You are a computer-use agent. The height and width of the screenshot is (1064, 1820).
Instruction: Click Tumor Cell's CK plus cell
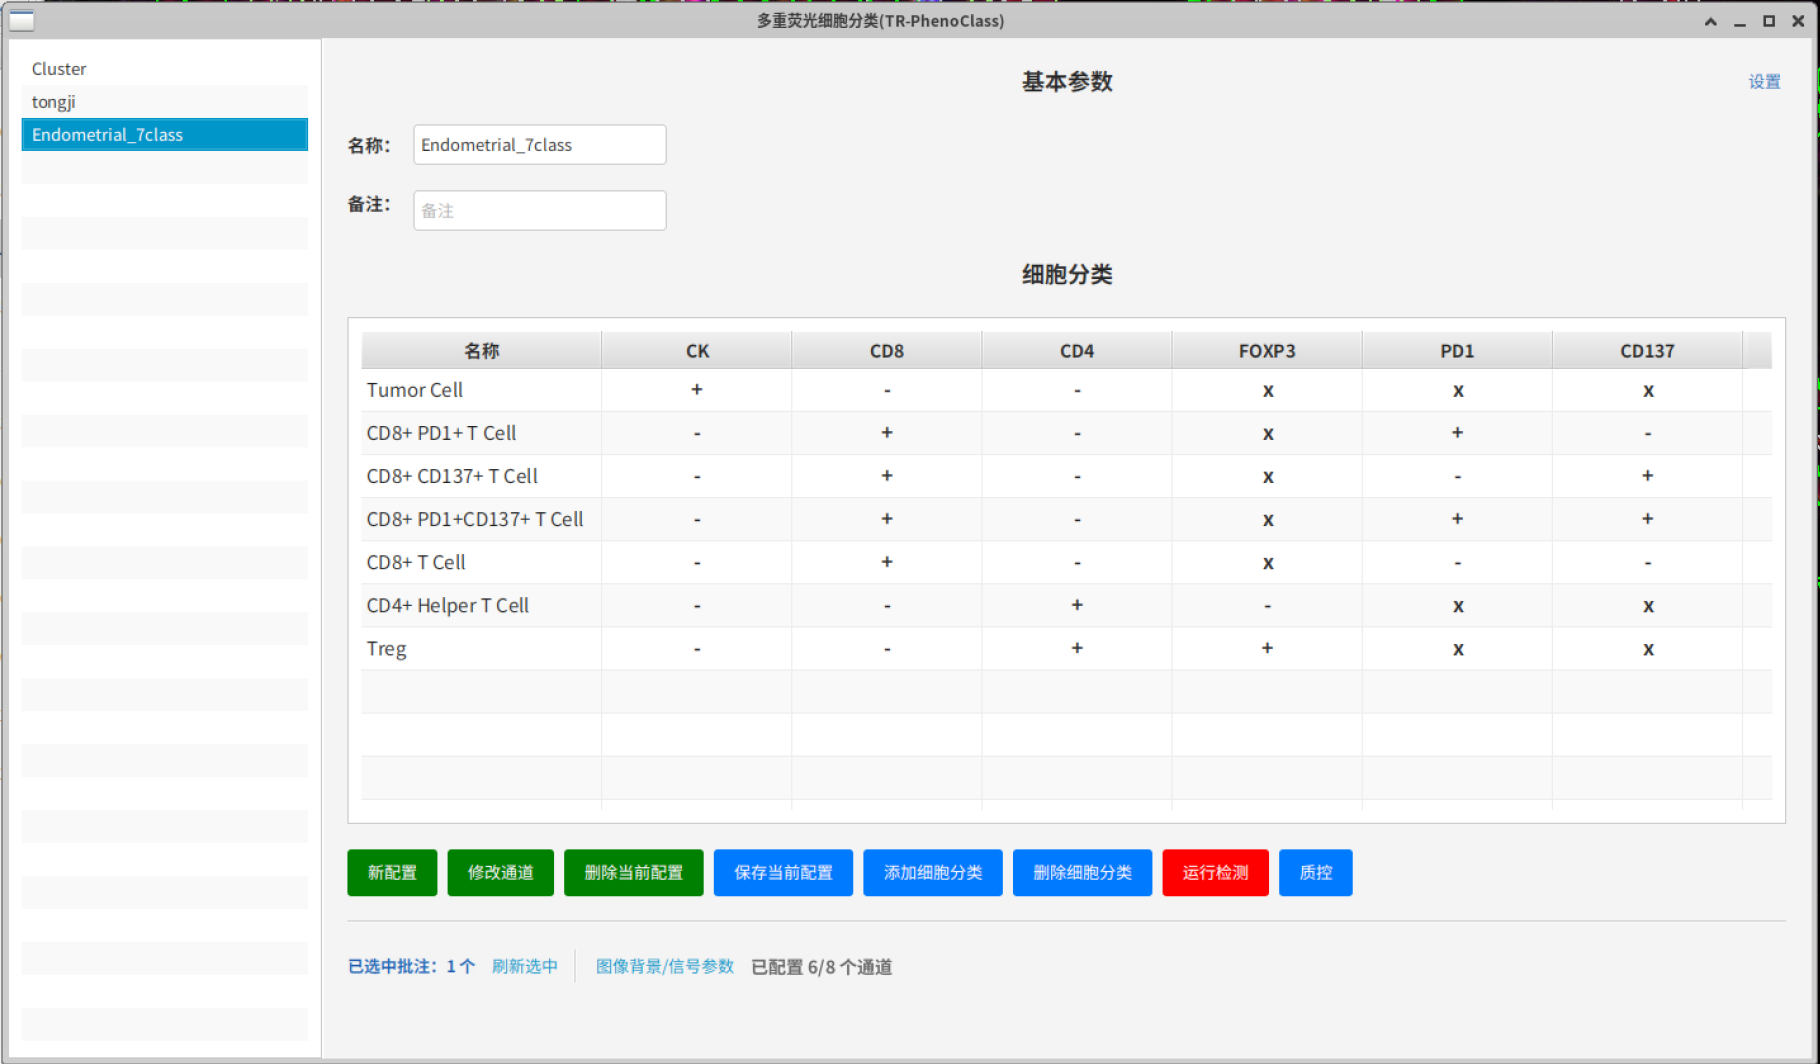pyautogui.click(x=697, y=390)
